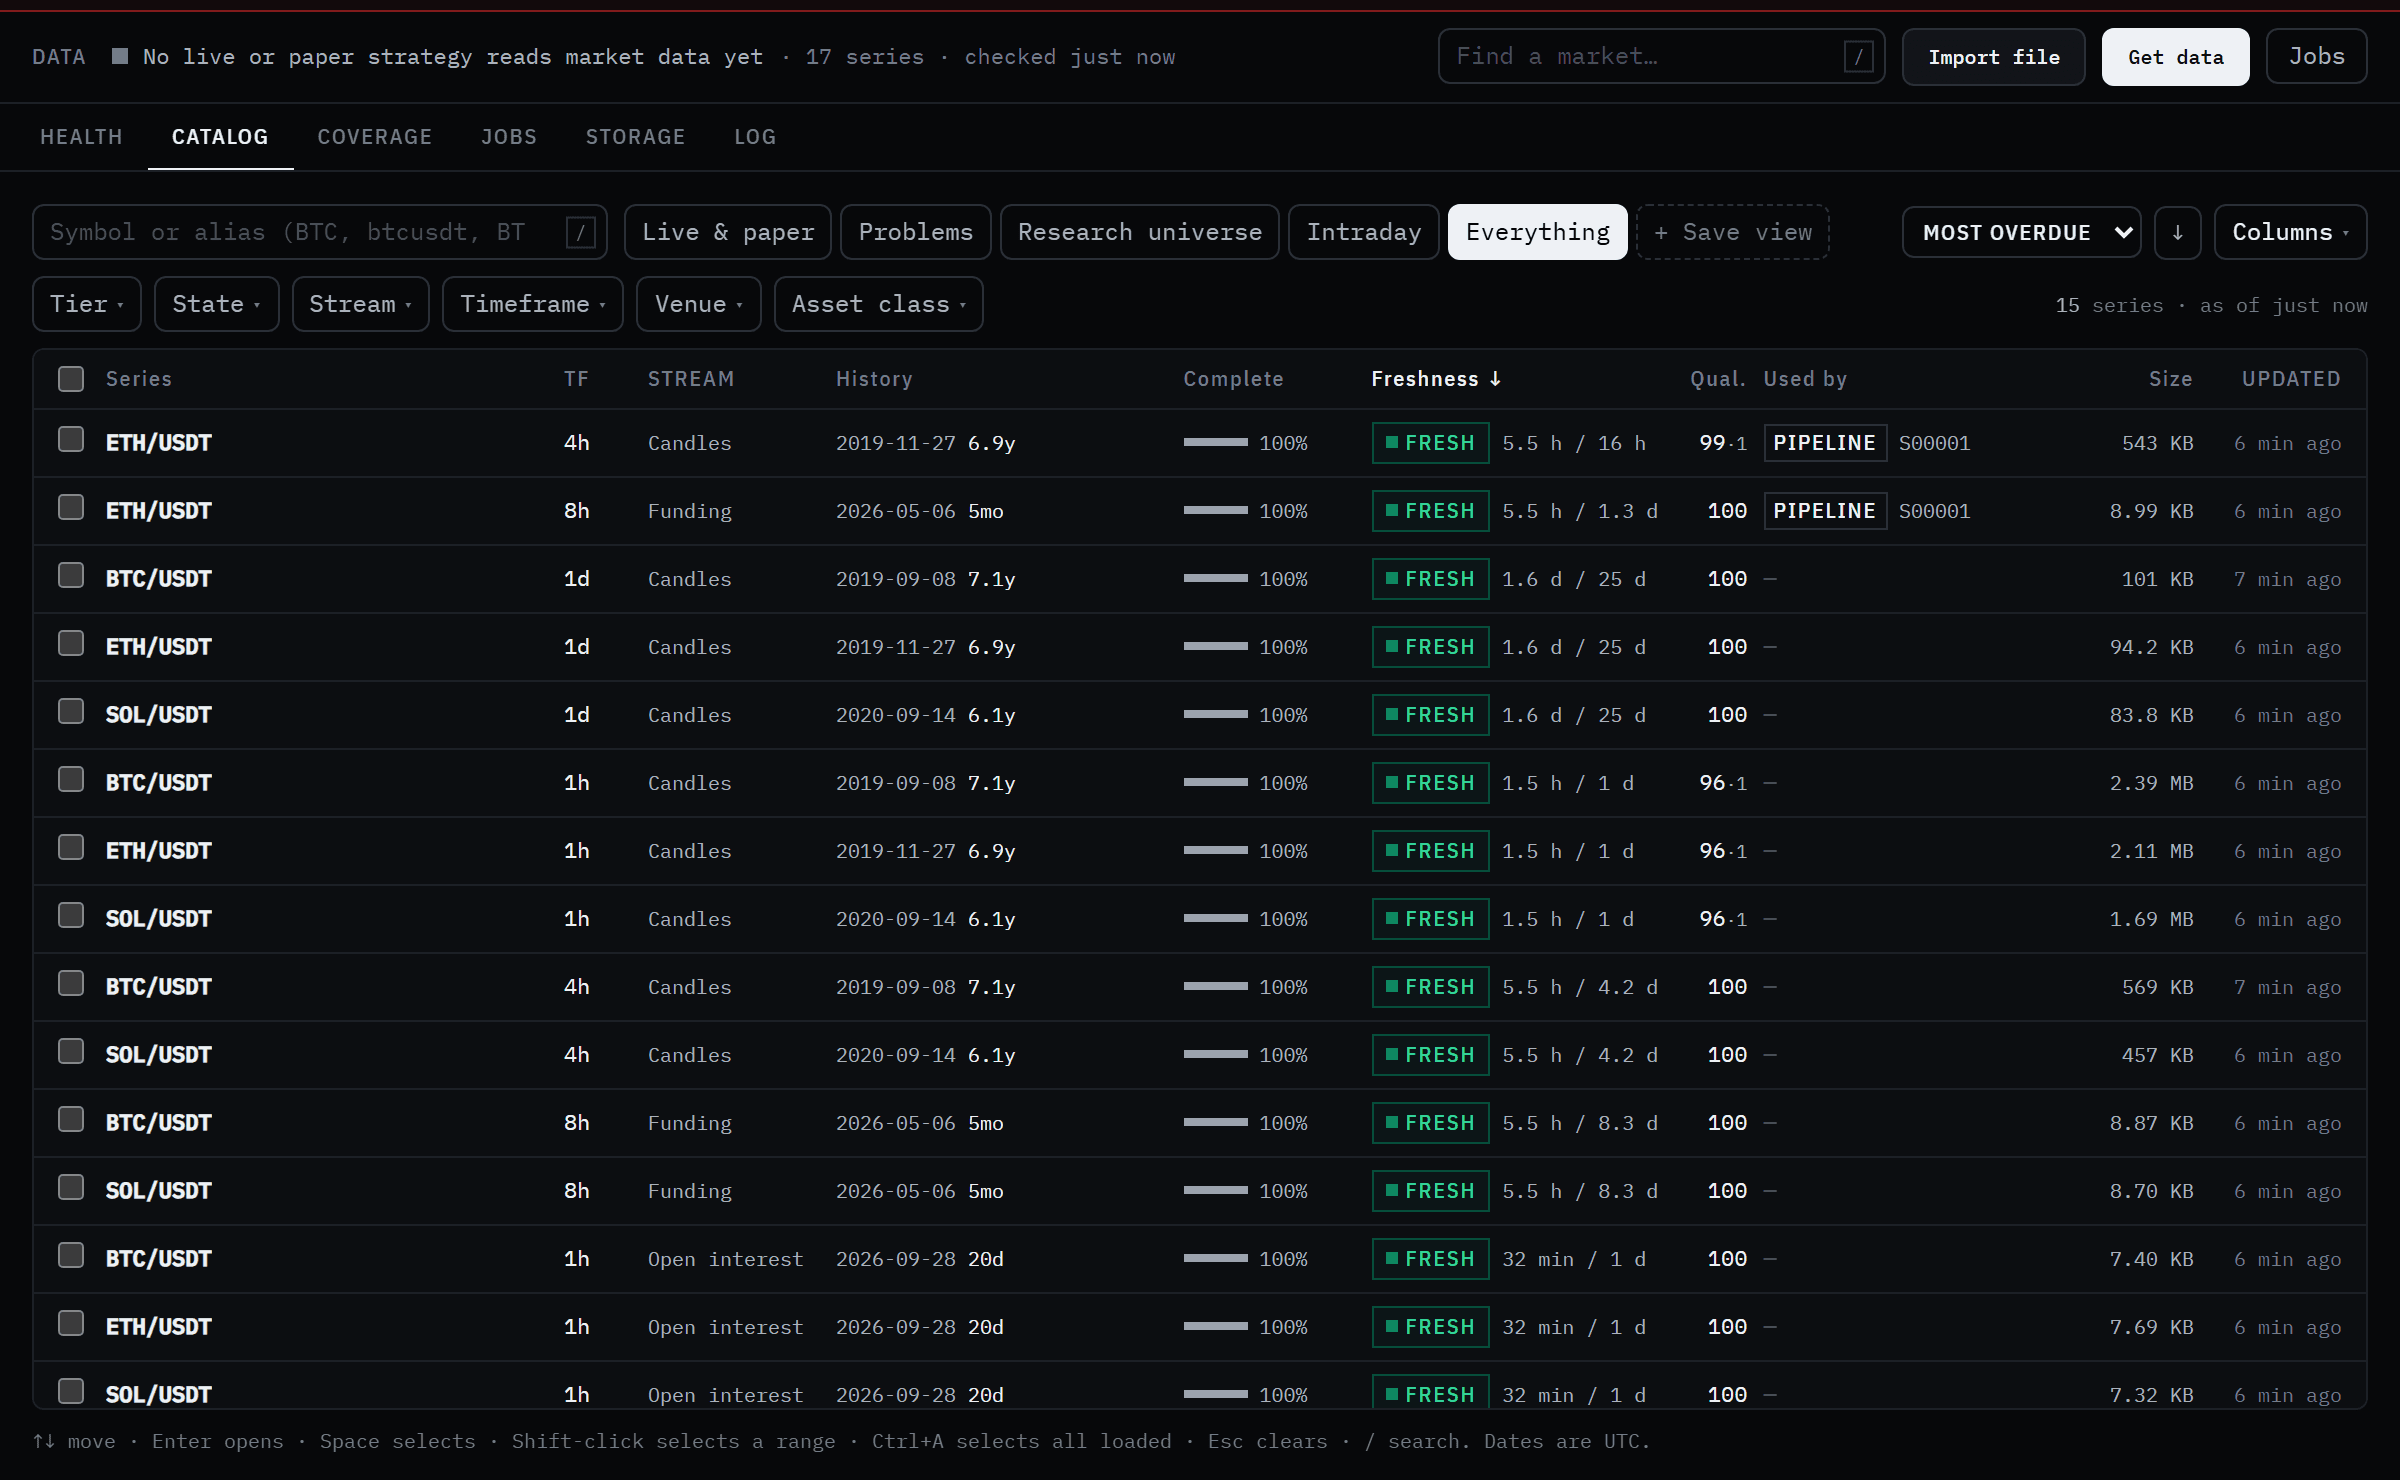
Task: Check the SOL/USDT 1d Candles row
Action: pyautogui.click(x=71, y=712)
